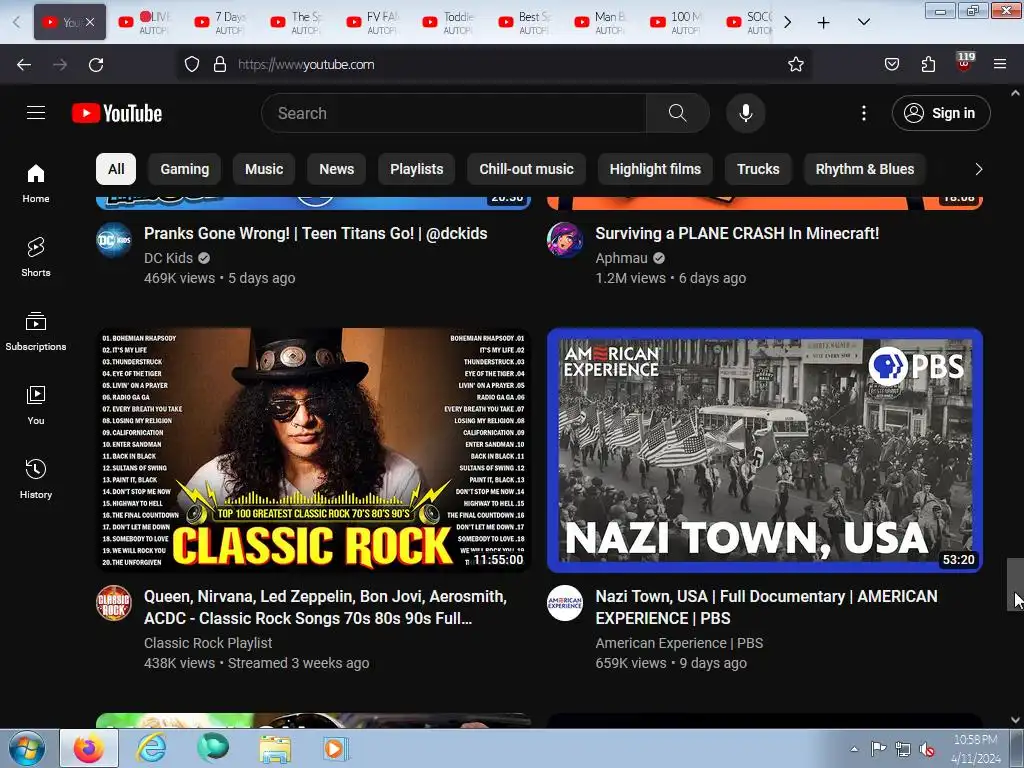The image size is (1024, 768).
Task: Bookmark this page with star icon
Action: (x=795, y=64)
